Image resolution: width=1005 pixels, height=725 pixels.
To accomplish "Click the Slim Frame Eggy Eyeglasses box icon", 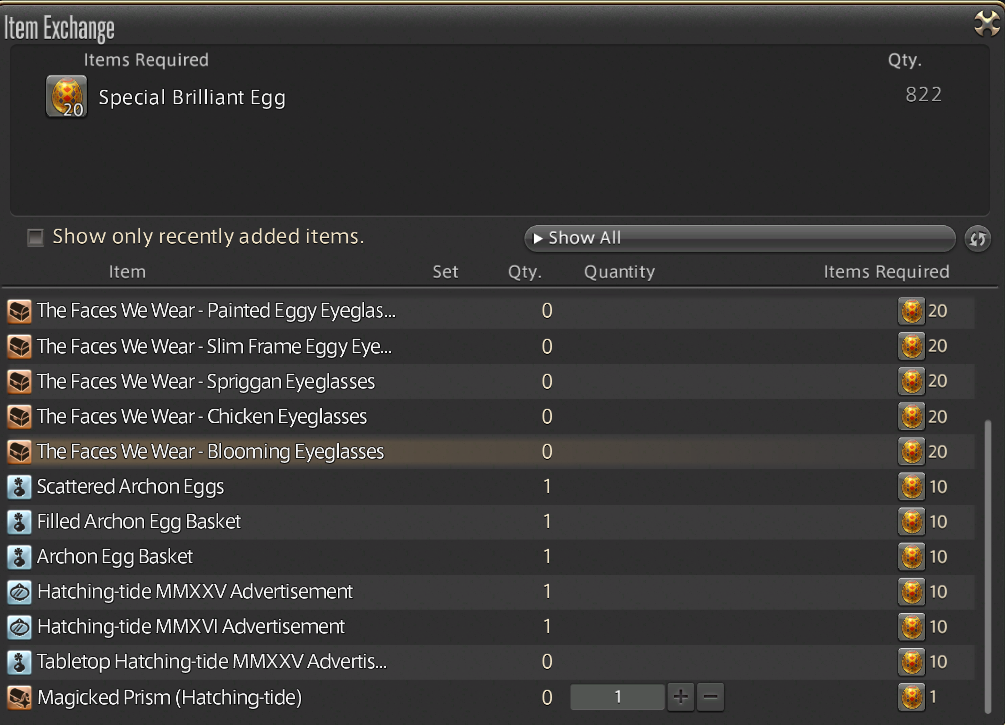I will [19, 347].
